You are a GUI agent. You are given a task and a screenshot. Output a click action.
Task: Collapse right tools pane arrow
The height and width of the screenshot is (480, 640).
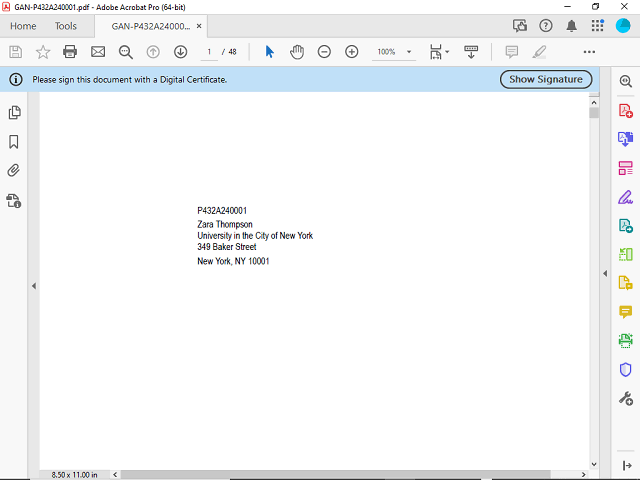[x=605, y=273]
